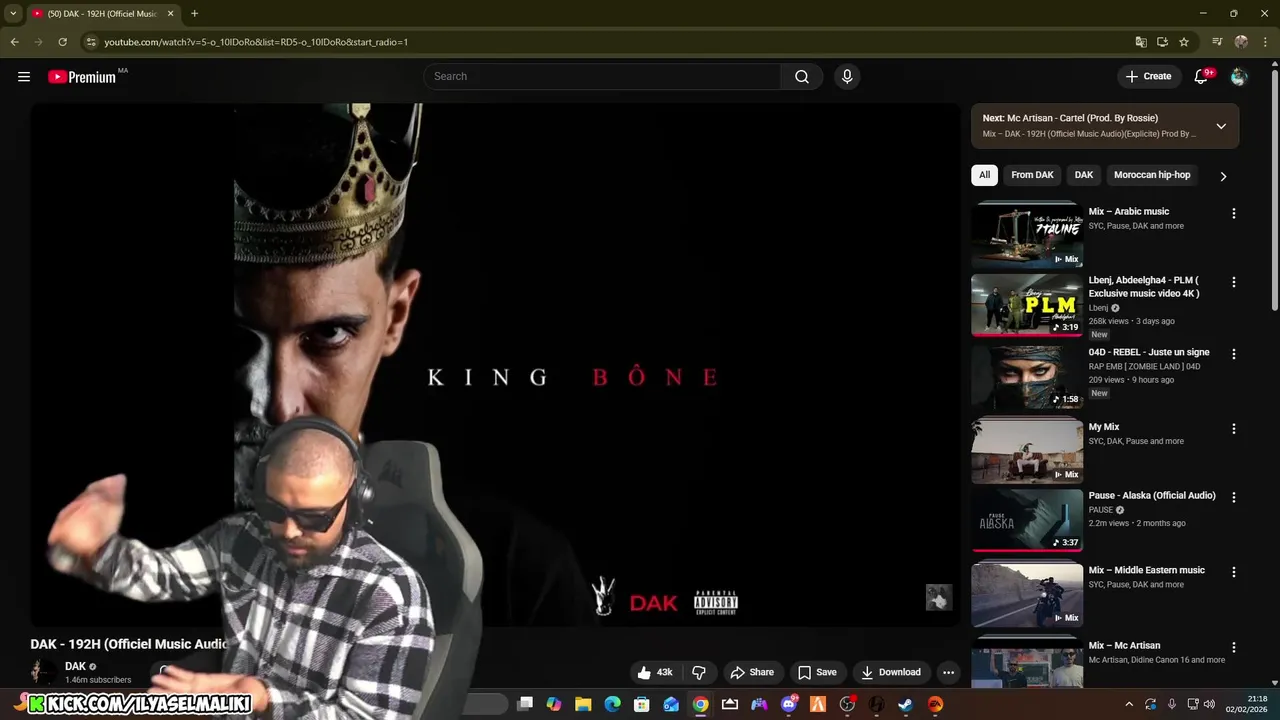Reload the page in Chrome
Viewport: 1280px width, 720px height.
click(62, 42)
